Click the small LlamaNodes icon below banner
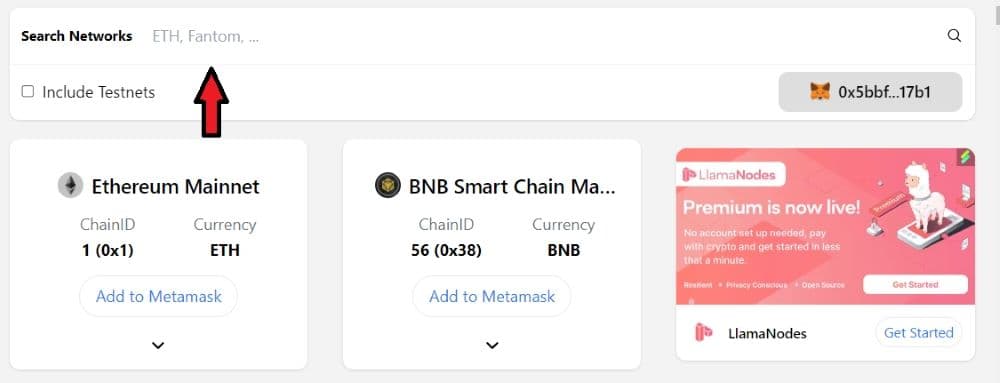 pos(703,333)
